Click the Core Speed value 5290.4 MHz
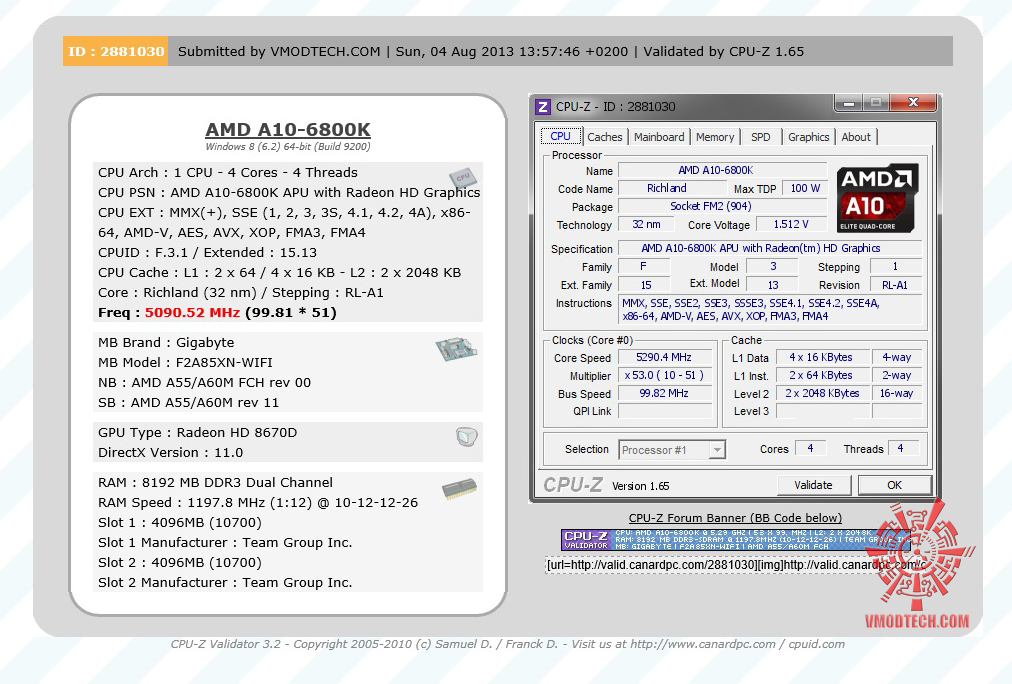The height and width of the screenshot is (684, 1012). click(x=665, y=357)
